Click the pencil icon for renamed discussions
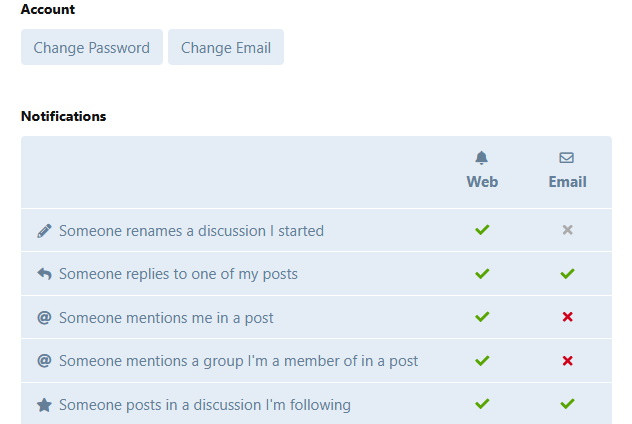 (44, 231)
